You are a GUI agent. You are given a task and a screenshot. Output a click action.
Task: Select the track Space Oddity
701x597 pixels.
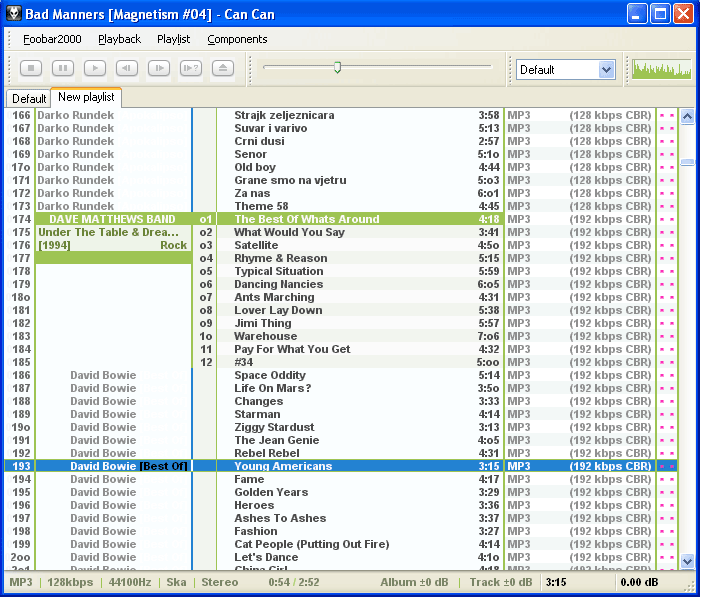tap(270, 375)
